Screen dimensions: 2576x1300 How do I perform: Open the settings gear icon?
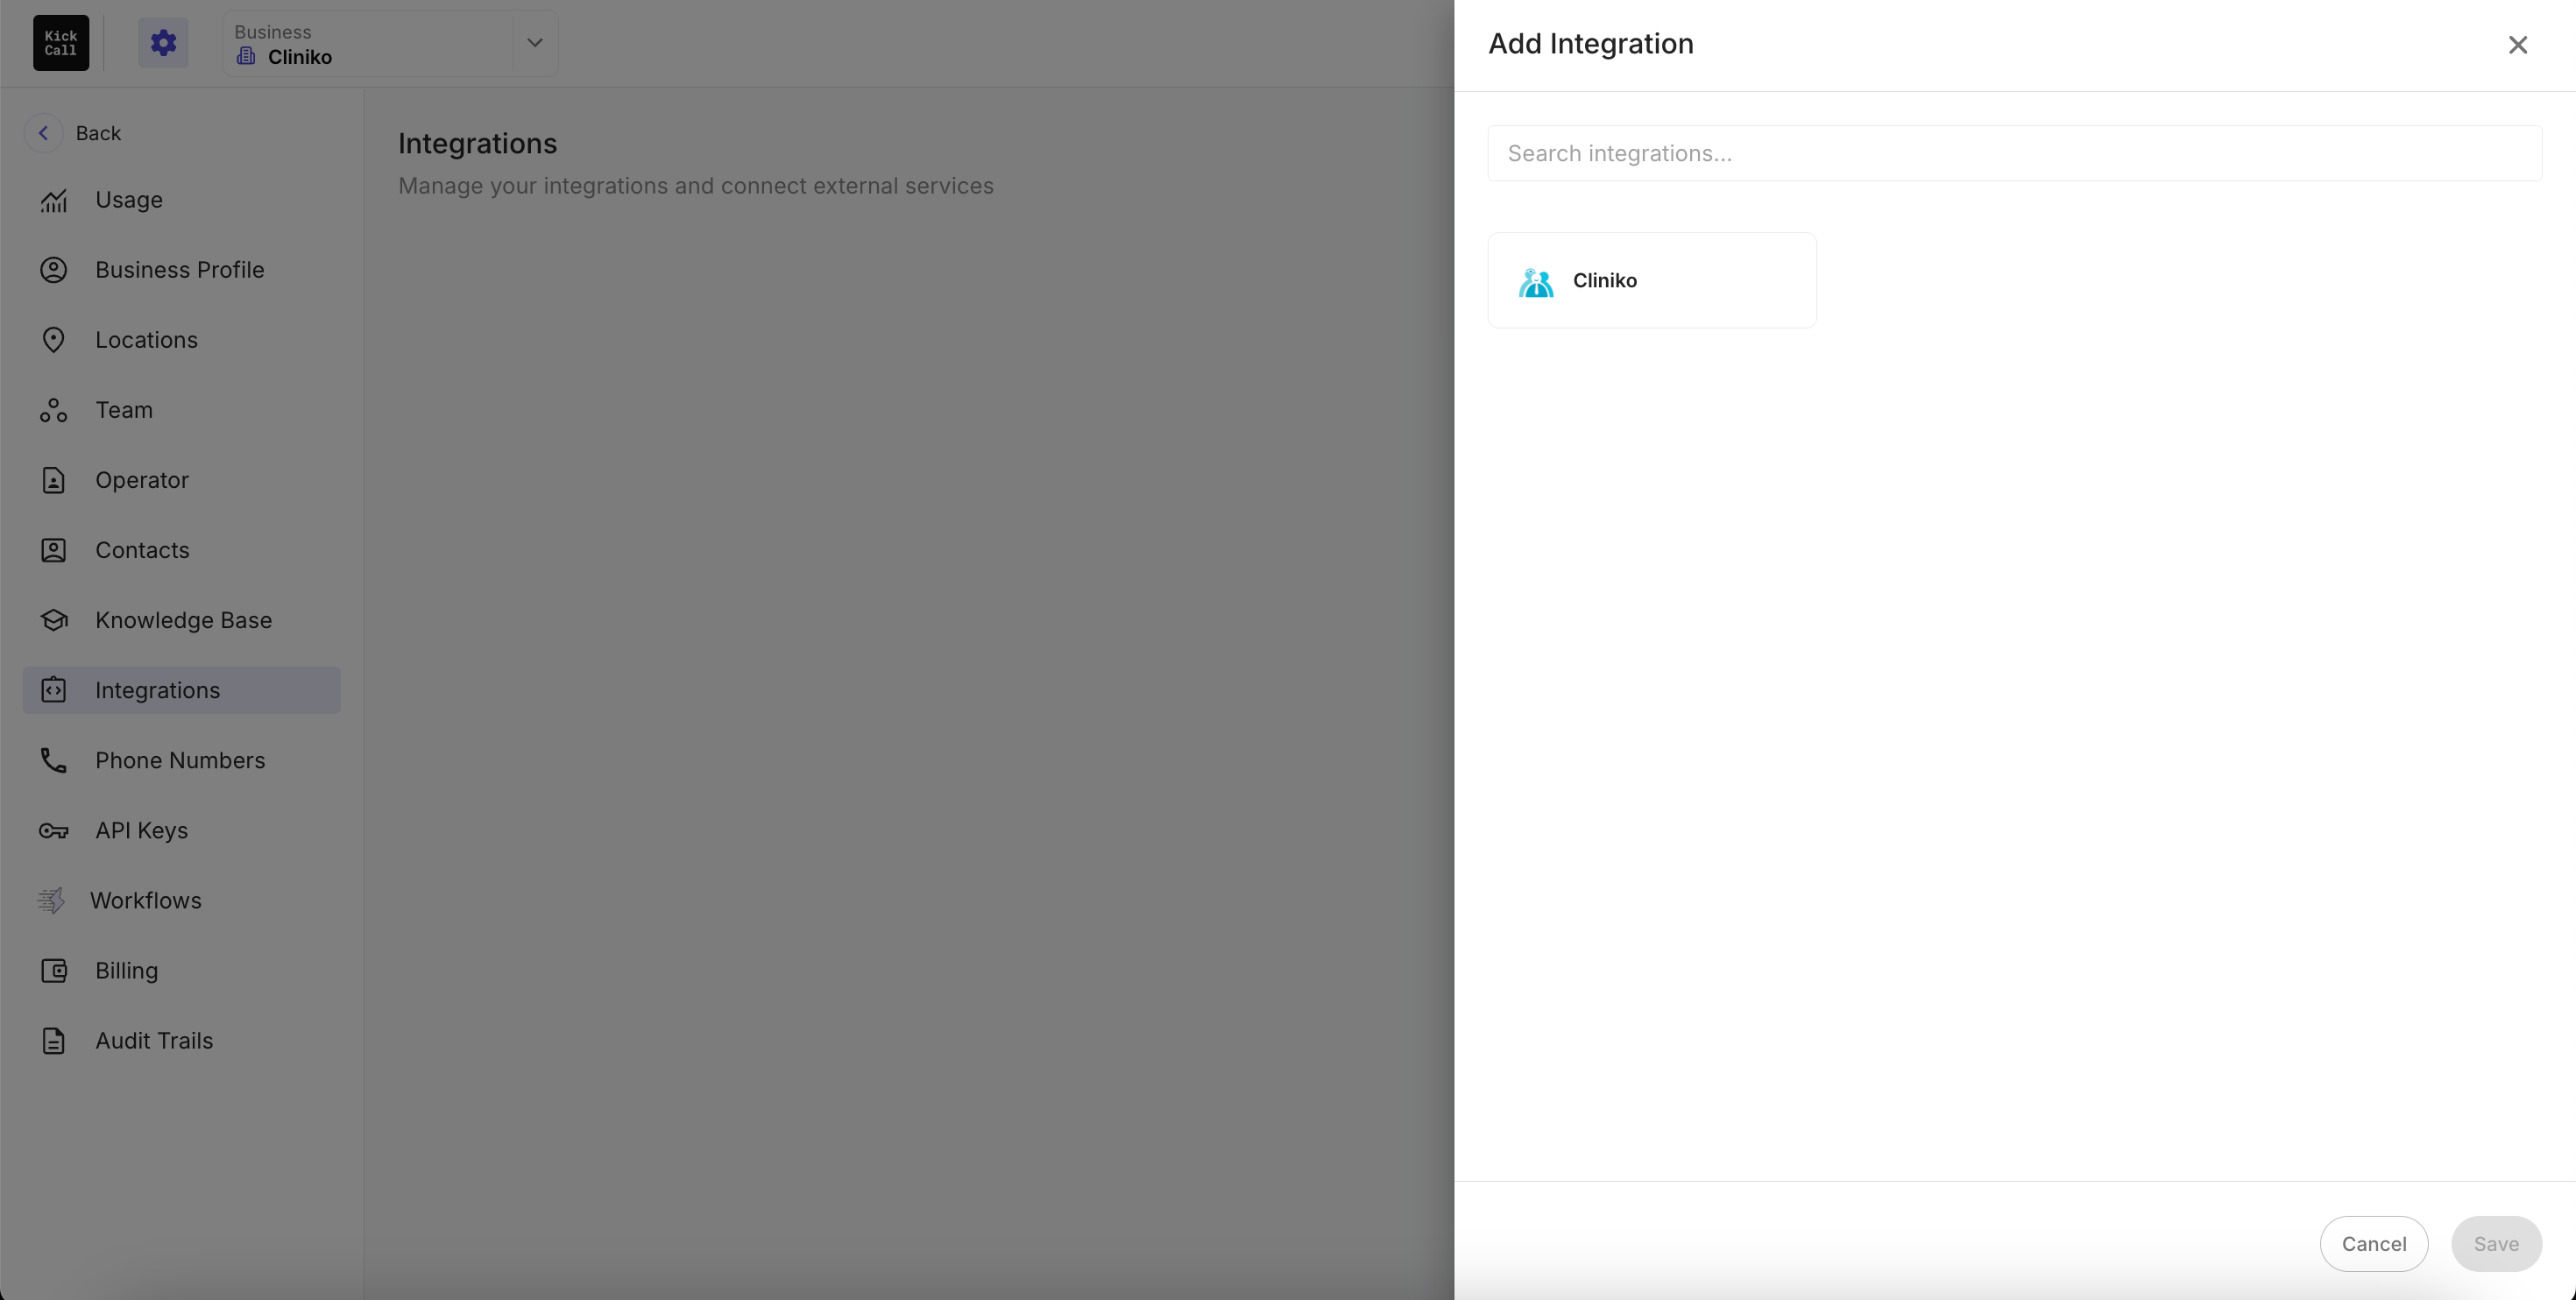[163, 43]
